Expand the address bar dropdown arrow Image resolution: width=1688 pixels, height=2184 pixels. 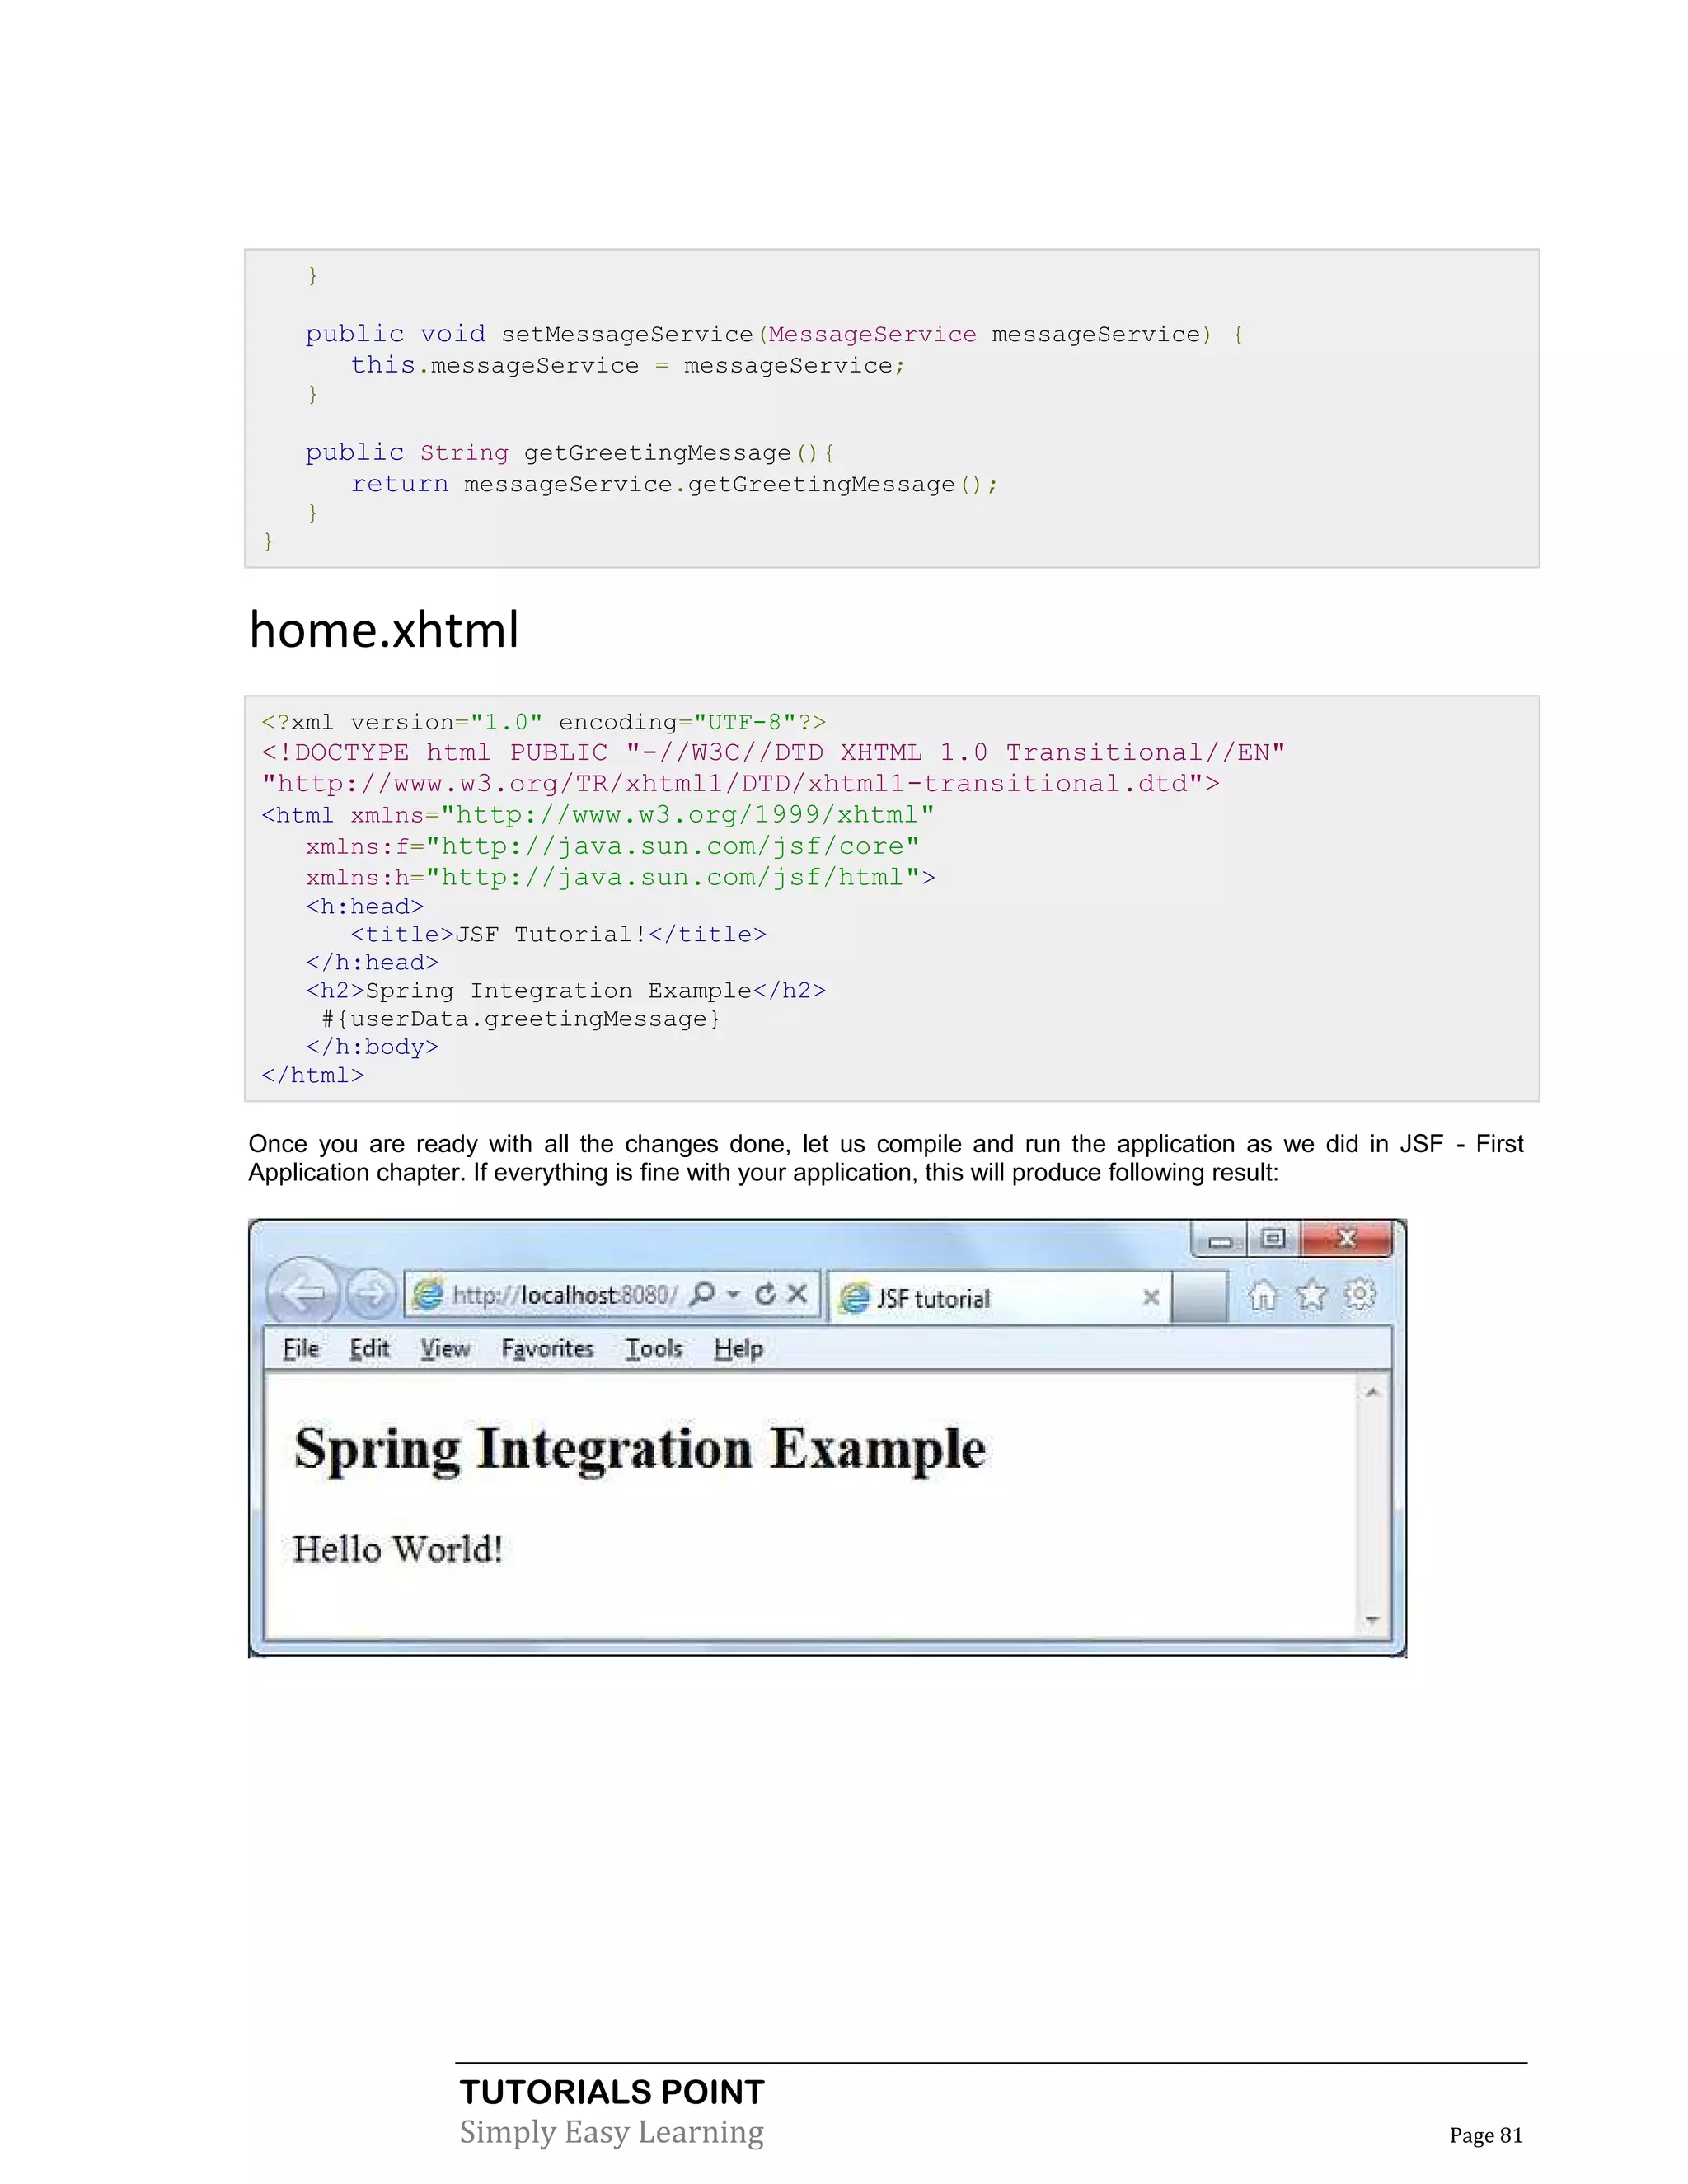click(x=733, y=1294)
